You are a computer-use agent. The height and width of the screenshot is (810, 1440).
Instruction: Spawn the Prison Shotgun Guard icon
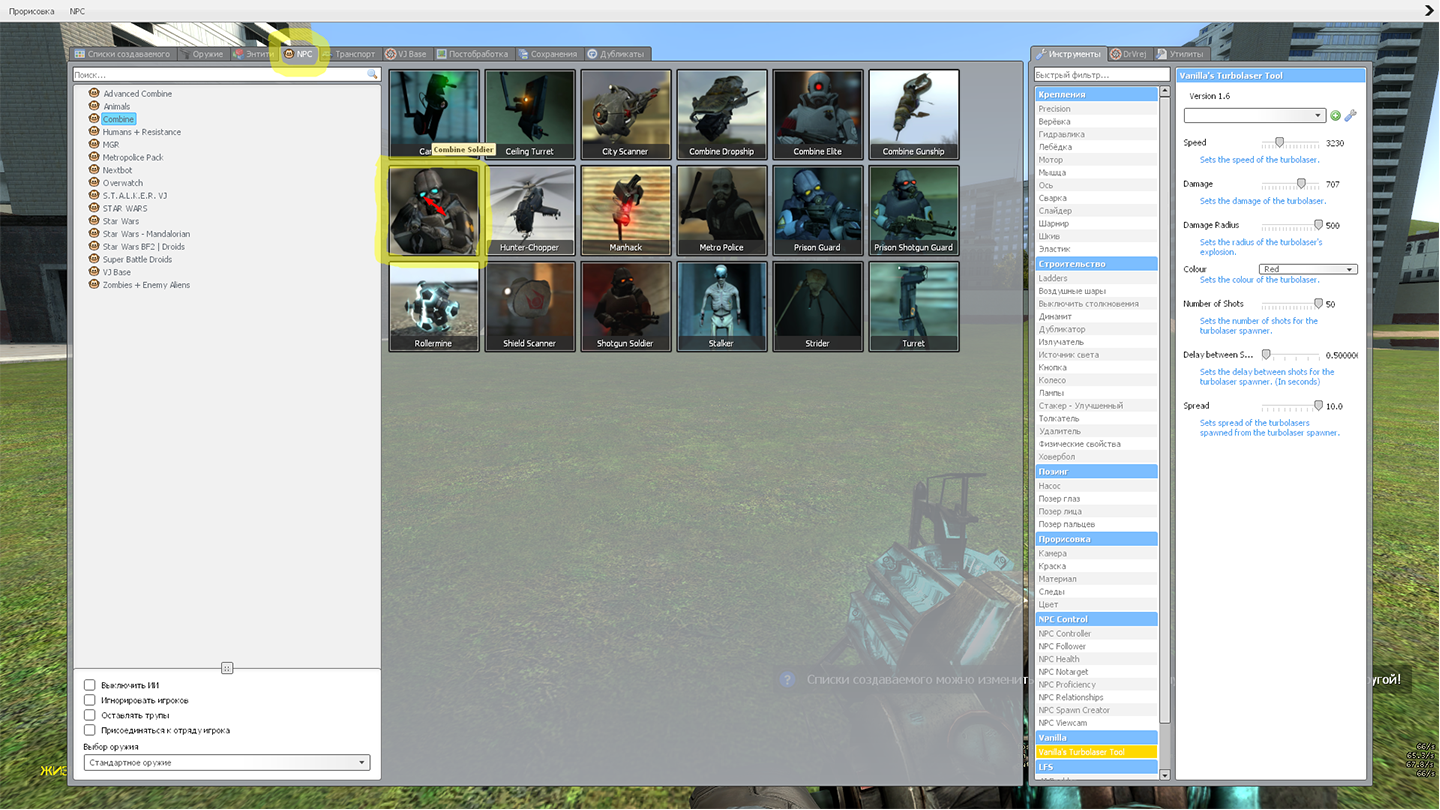point(914,211)
